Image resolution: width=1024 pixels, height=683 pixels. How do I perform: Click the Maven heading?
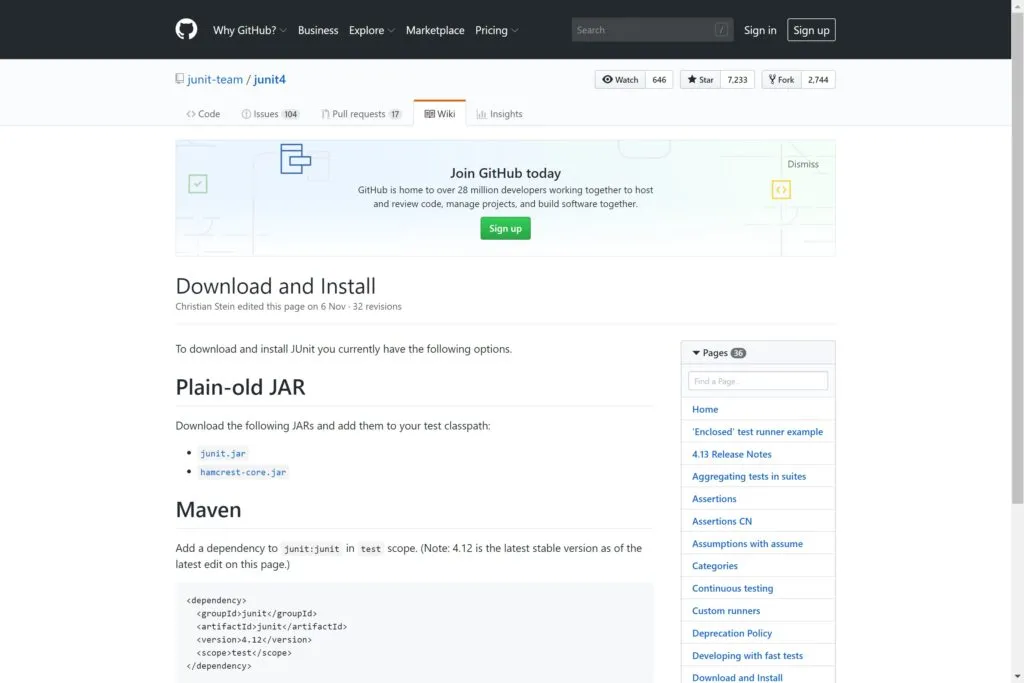[x=208, y=510]
